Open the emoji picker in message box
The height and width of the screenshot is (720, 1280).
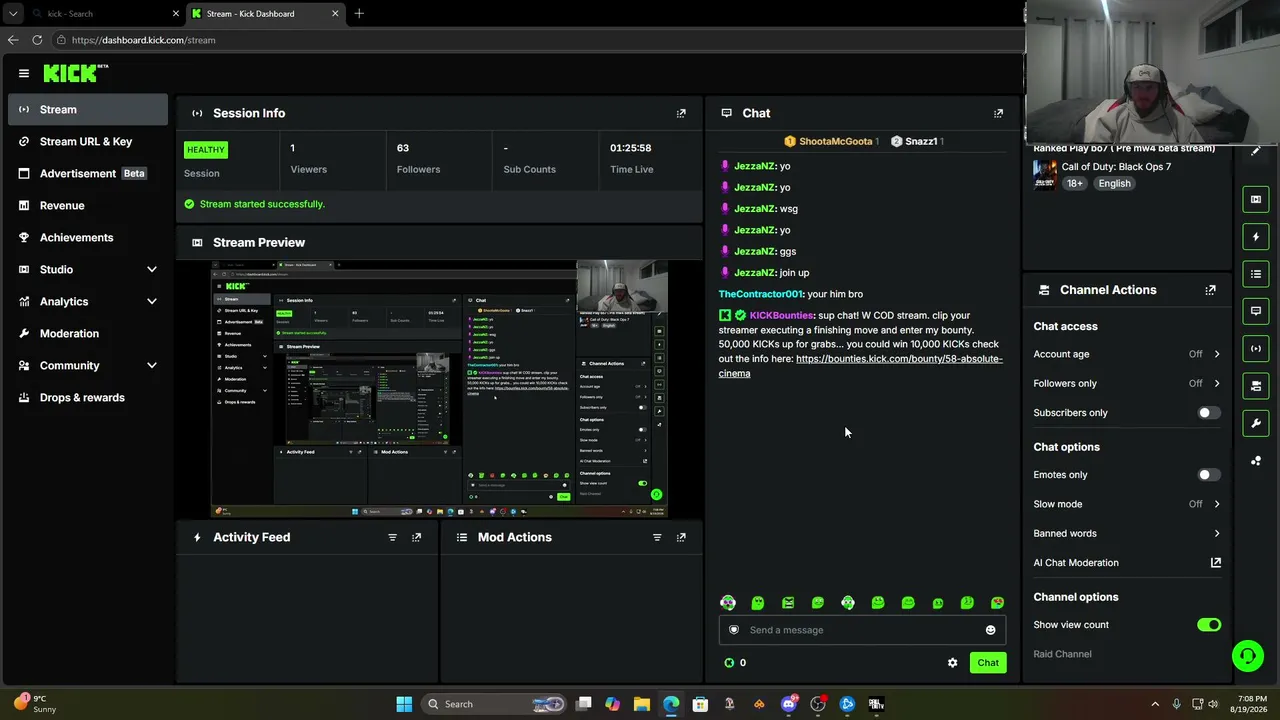coord(990,630)
